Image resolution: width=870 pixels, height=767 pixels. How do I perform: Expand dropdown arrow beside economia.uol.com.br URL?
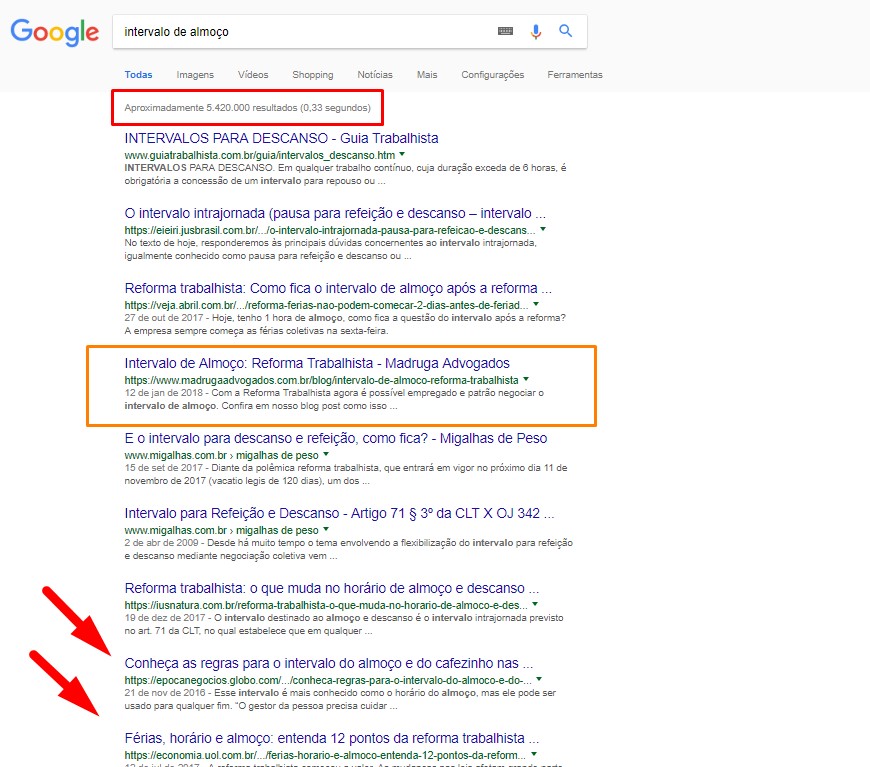pos(534,754)
